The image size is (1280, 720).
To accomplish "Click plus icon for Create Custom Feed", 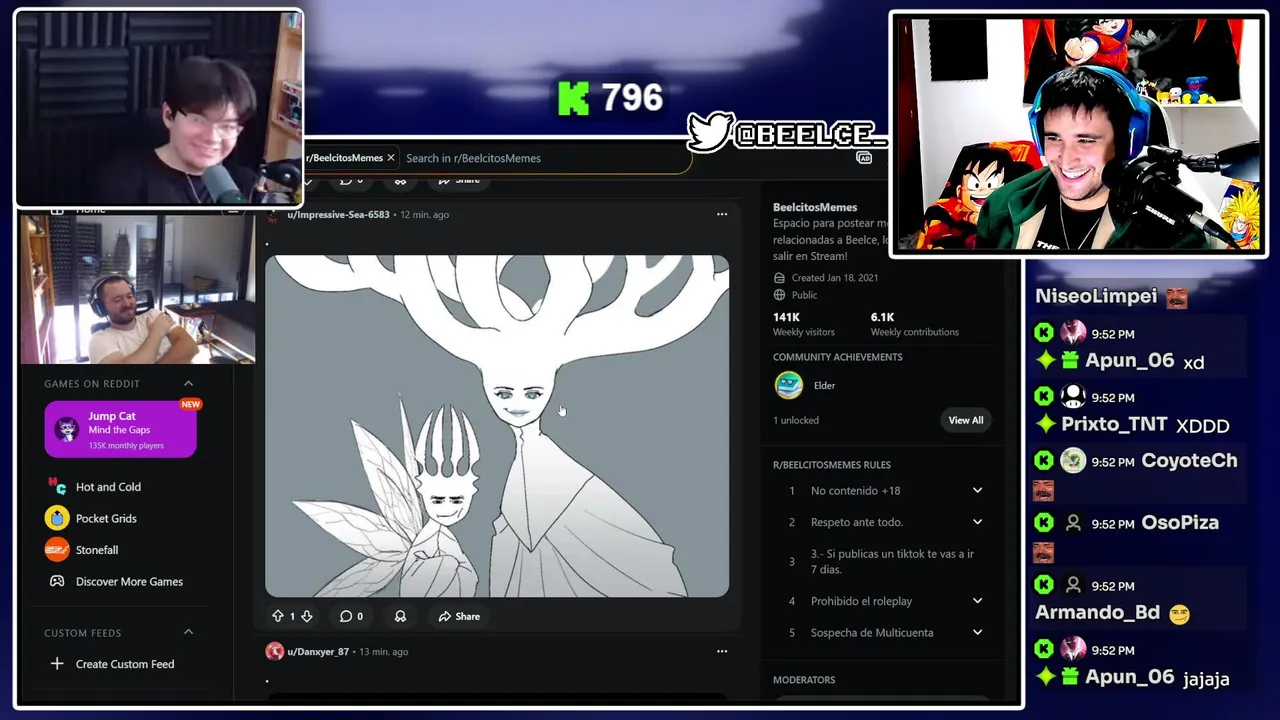I will (57, 664).
